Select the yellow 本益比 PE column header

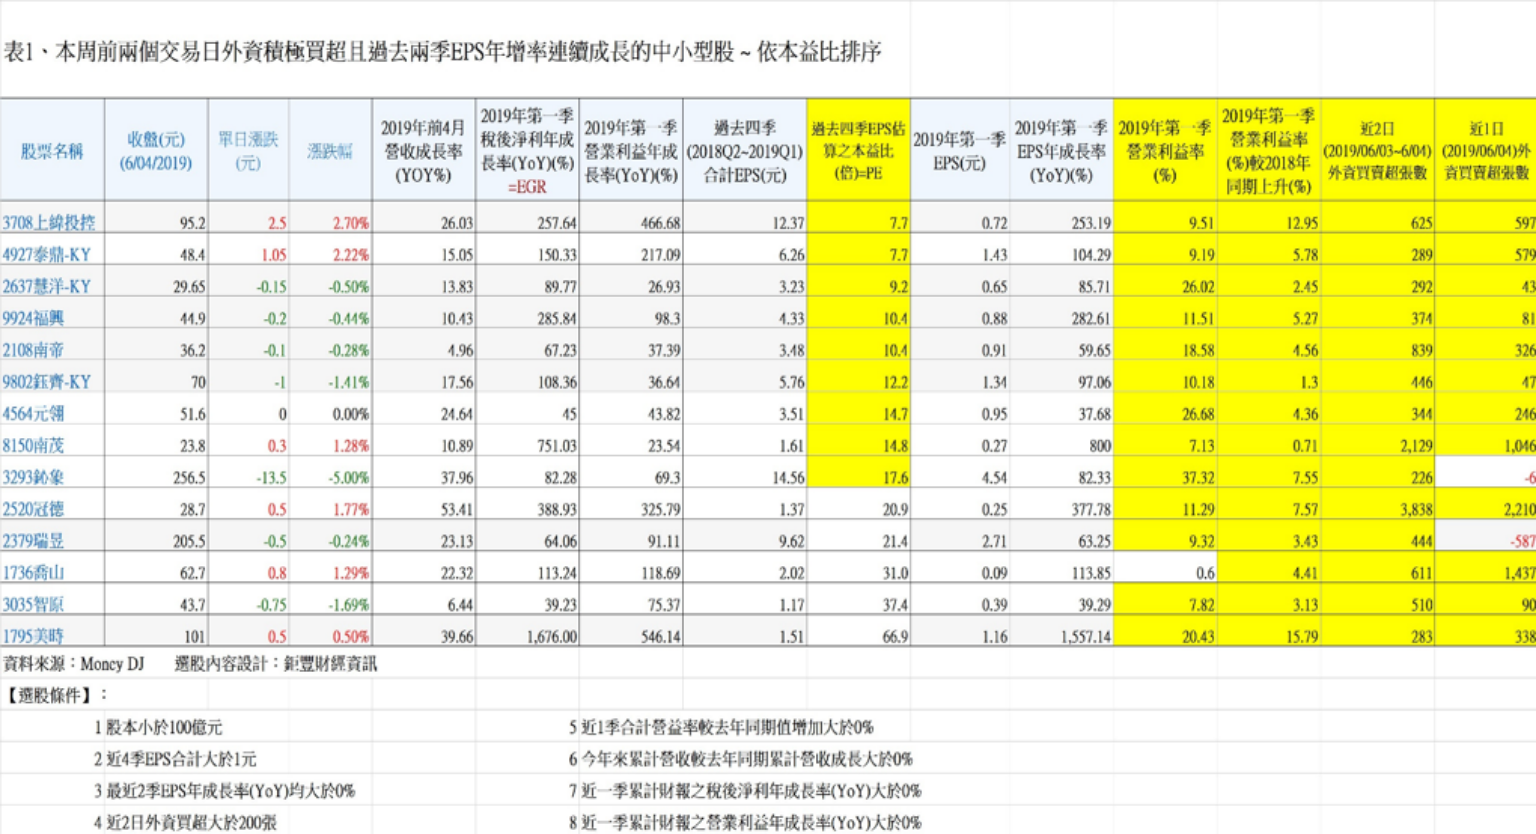858,151
